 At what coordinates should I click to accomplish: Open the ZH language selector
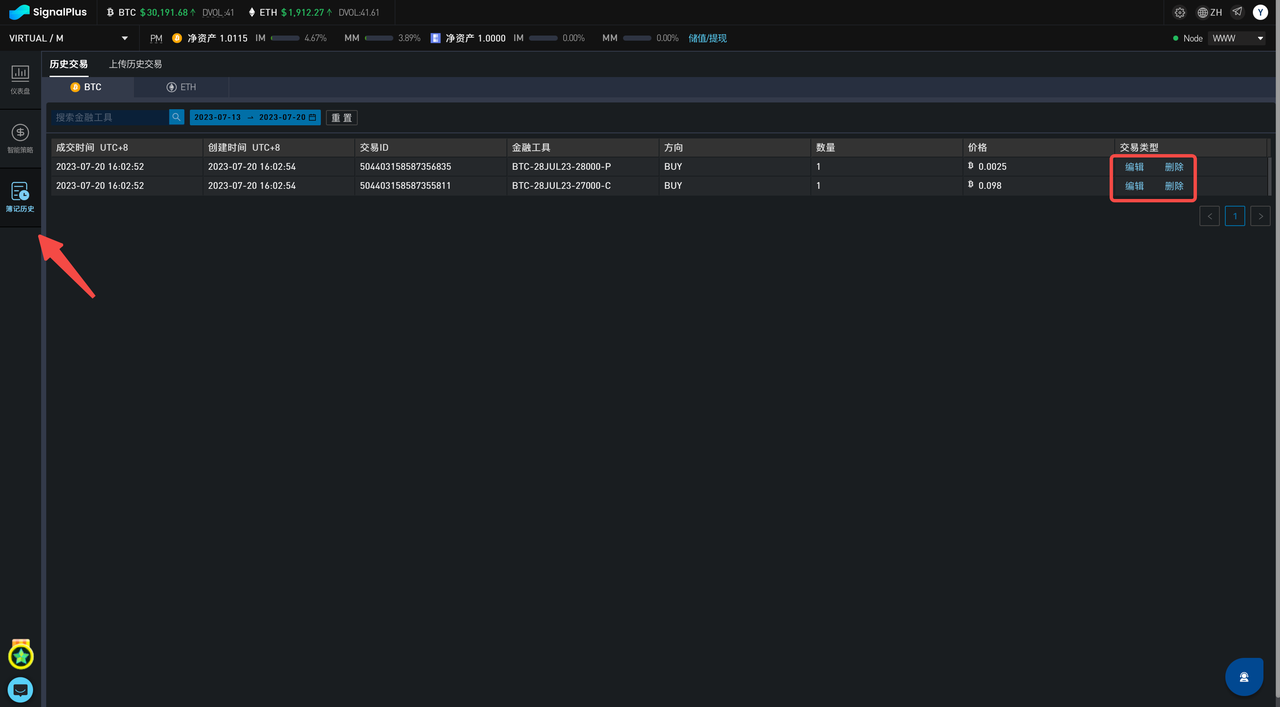[x=1209, y=13]
